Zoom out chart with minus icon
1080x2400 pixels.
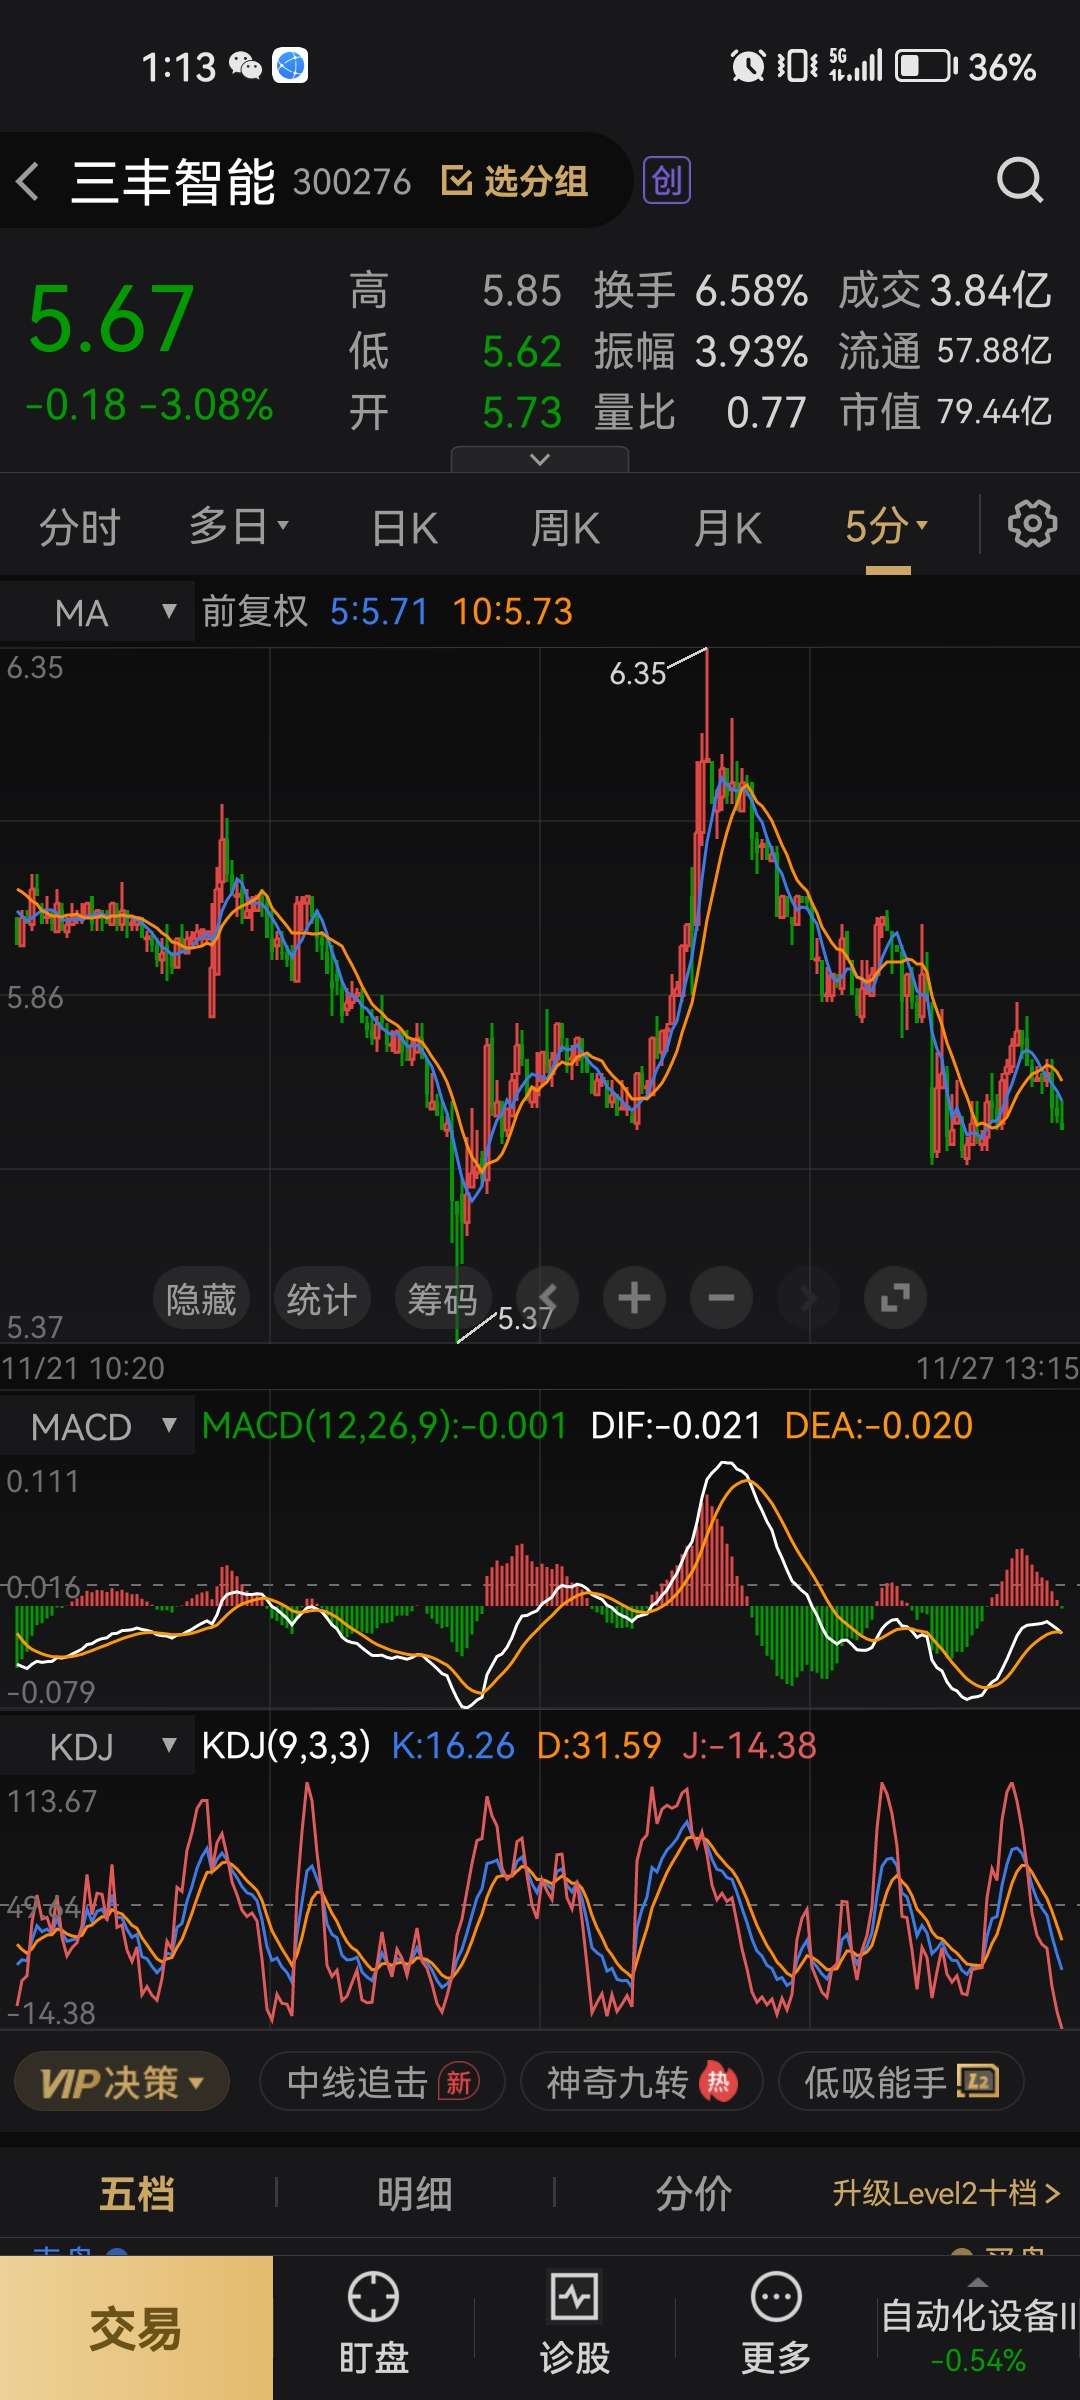[x=721, y=1298]
